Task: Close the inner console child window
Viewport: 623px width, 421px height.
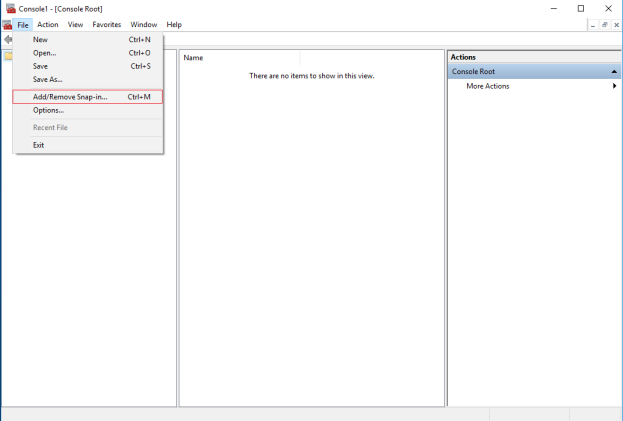Action: [x=616, y=24]
